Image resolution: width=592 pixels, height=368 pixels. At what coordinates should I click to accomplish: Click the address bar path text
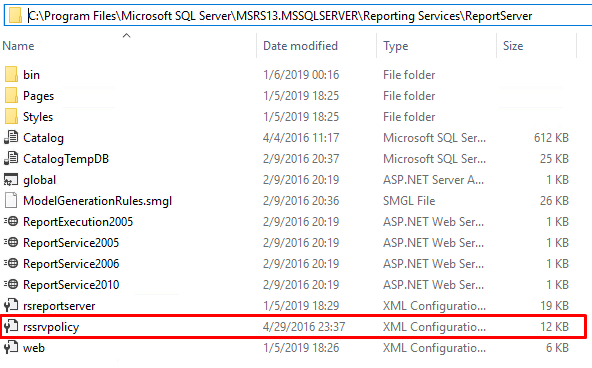[x=280, y=16]
